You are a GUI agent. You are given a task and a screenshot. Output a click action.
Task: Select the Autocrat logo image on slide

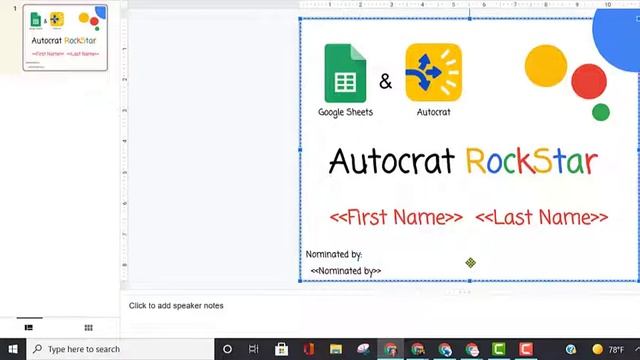[x=433, y=72]
